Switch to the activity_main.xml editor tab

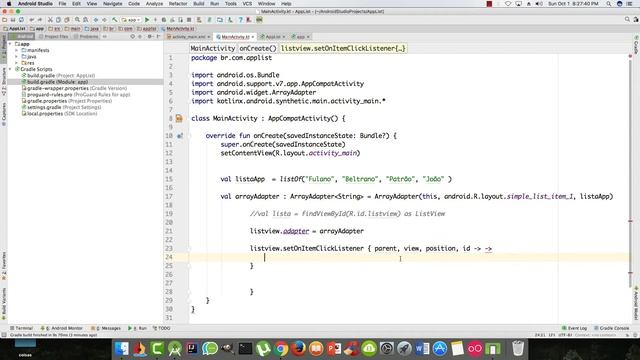point(188,37)
